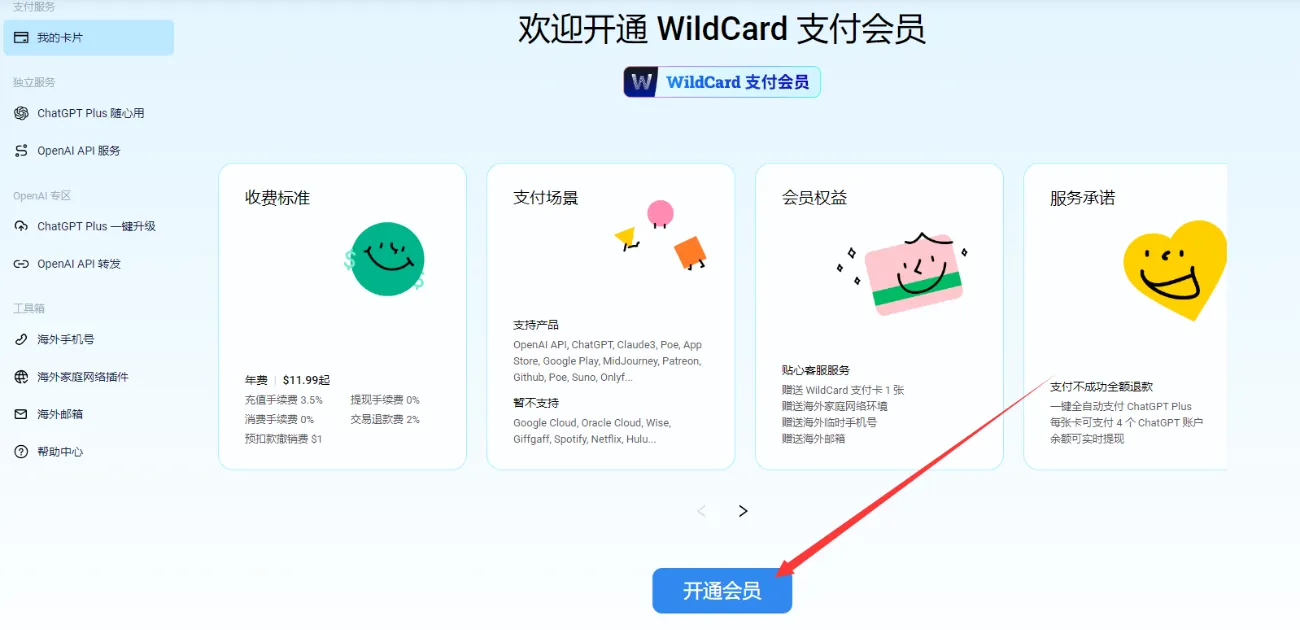Select the 收费标准 pricing card
This screenshot has height=630, width=1300.
342,316
